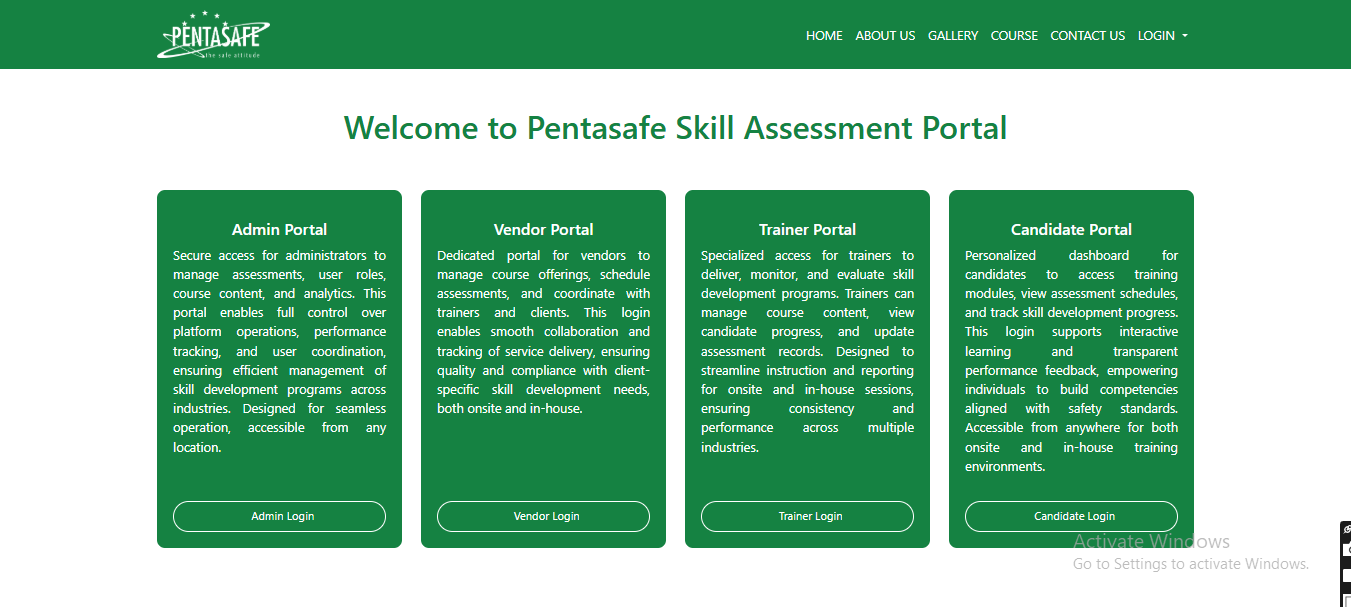The image size is (1351, 607).
Task: Open CONTACT US
Action: click(1087, 36)
